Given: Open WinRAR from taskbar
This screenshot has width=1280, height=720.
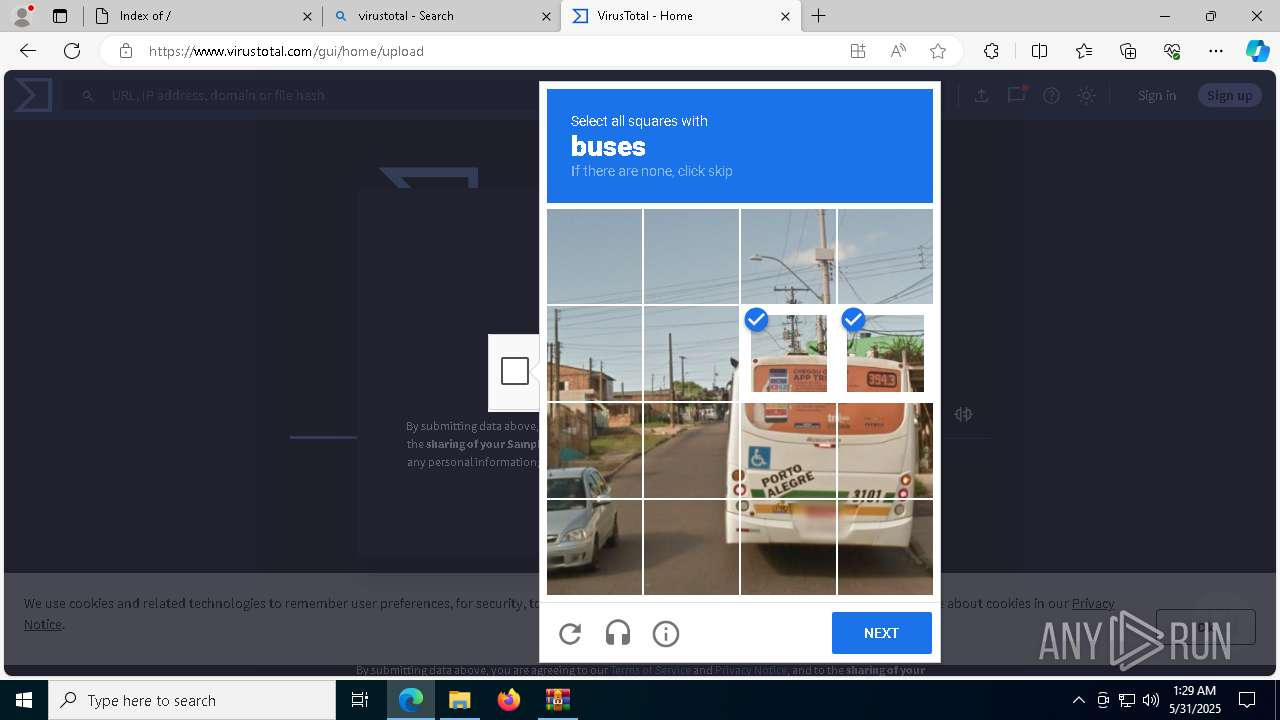Looking at the screenshot, I should (x=557, y=700).
